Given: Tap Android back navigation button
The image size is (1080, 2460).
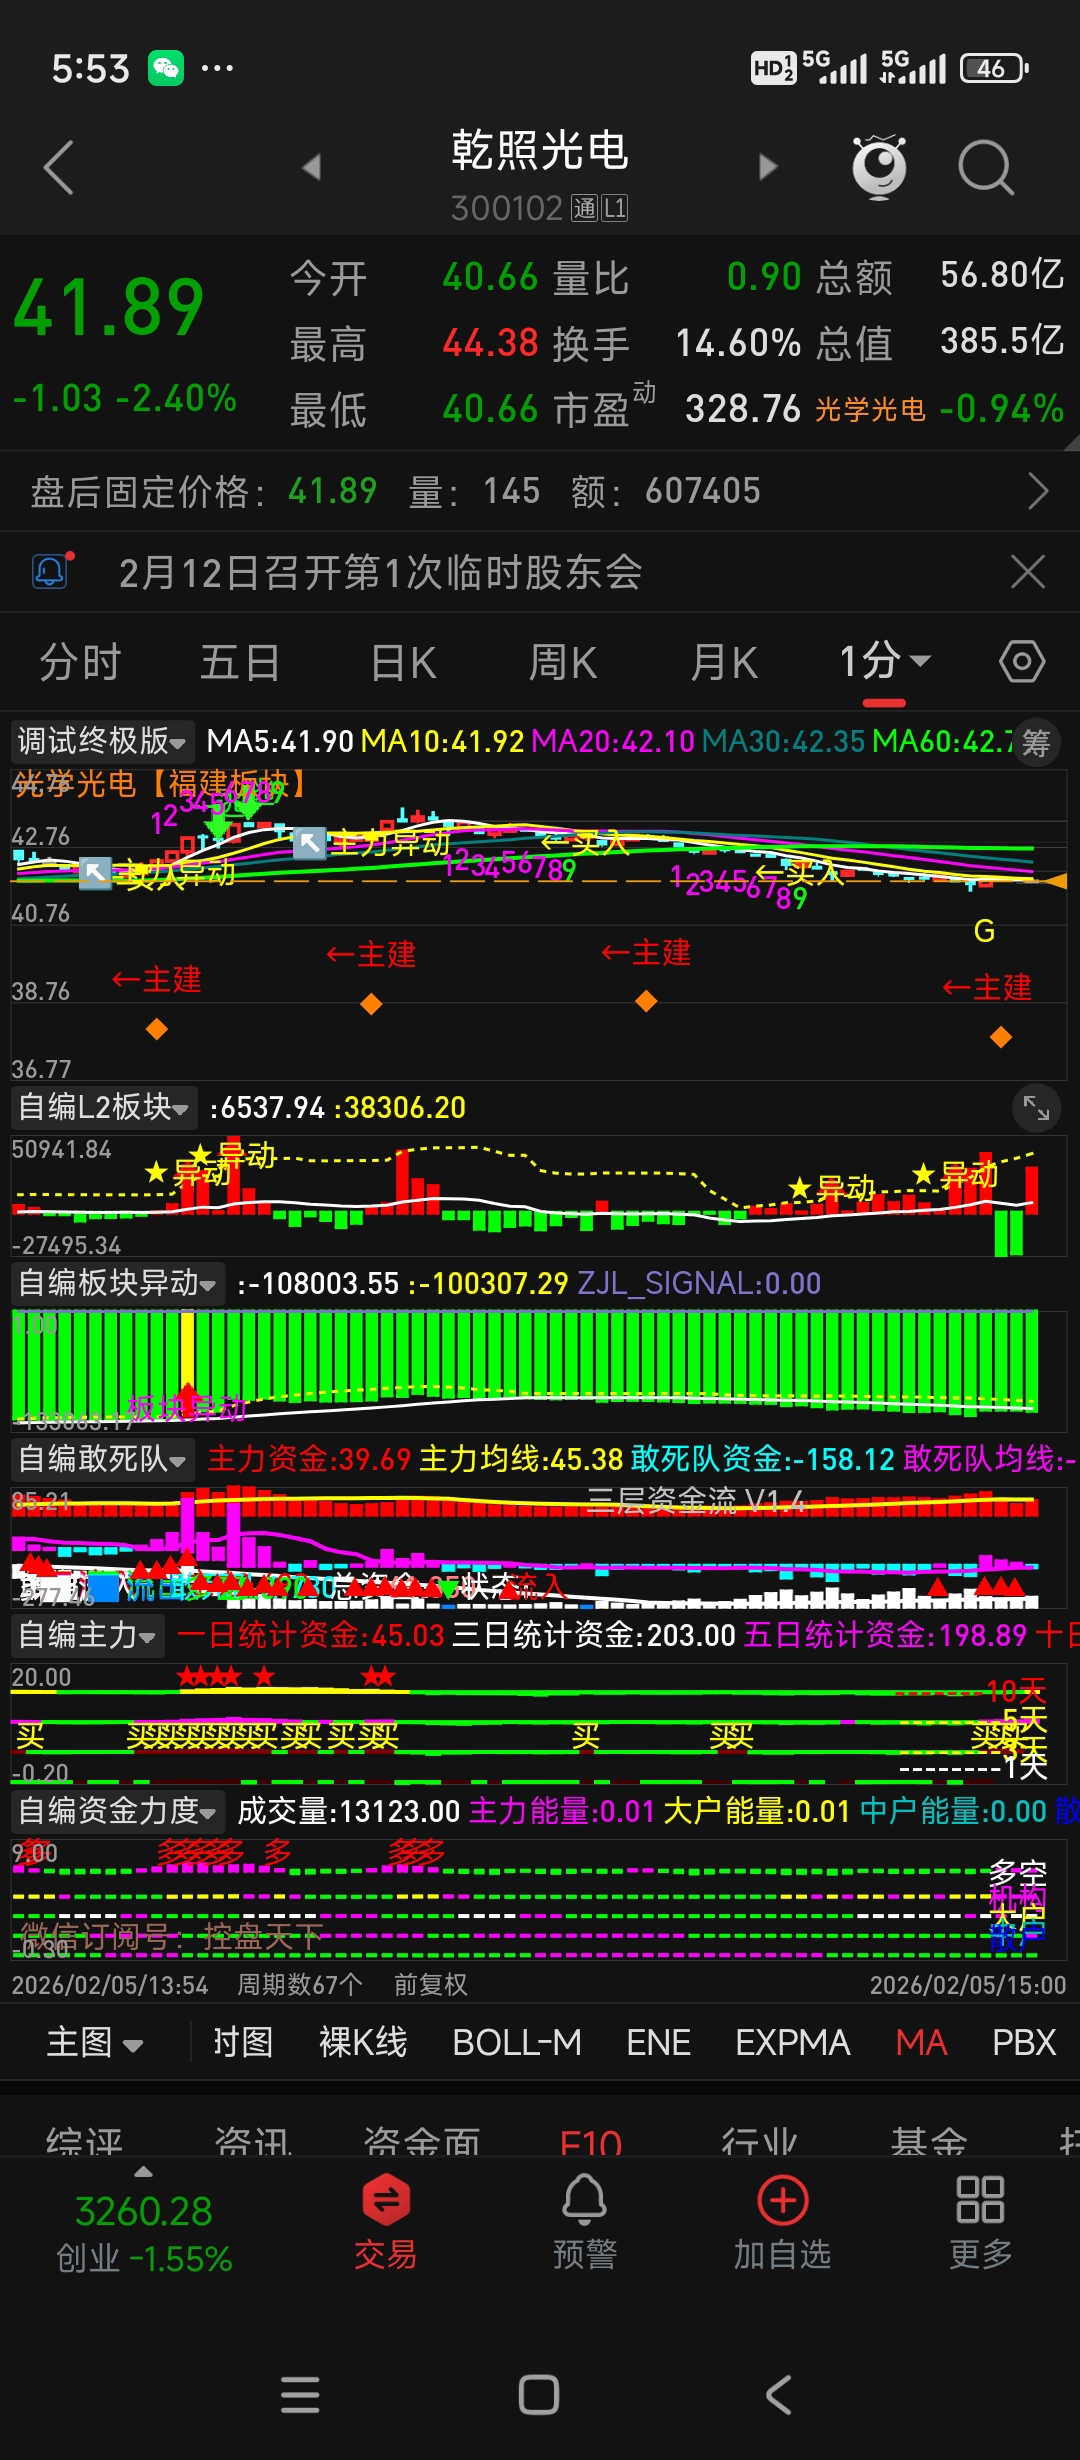Looking at the screenshot, I should pos(778,2395).
